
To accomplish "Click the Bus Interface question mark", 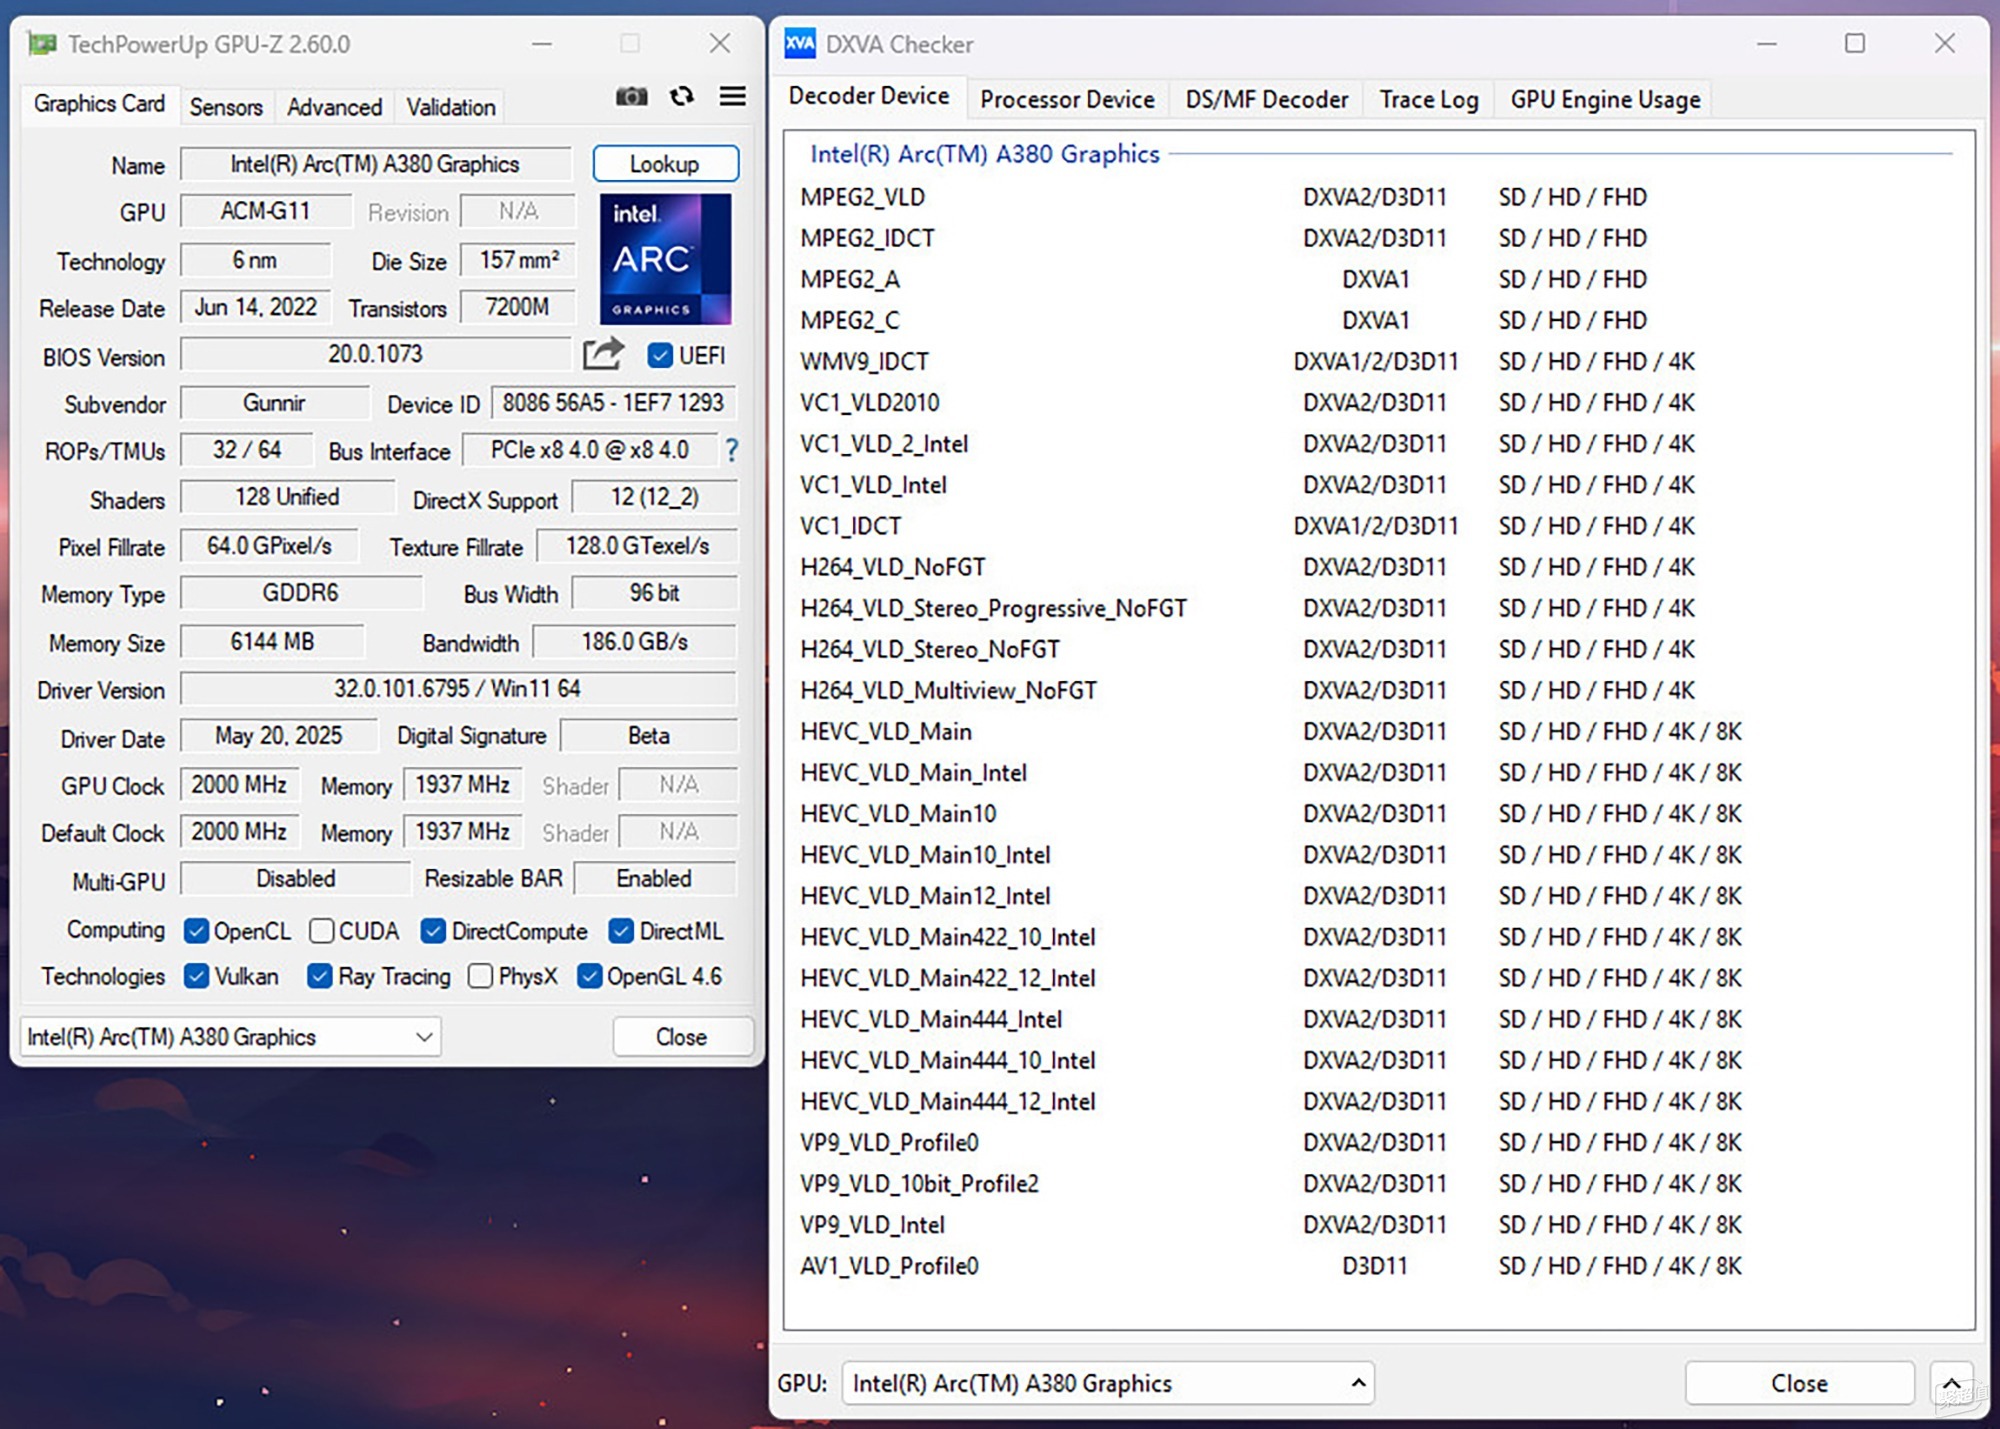I will click(732, 450).
